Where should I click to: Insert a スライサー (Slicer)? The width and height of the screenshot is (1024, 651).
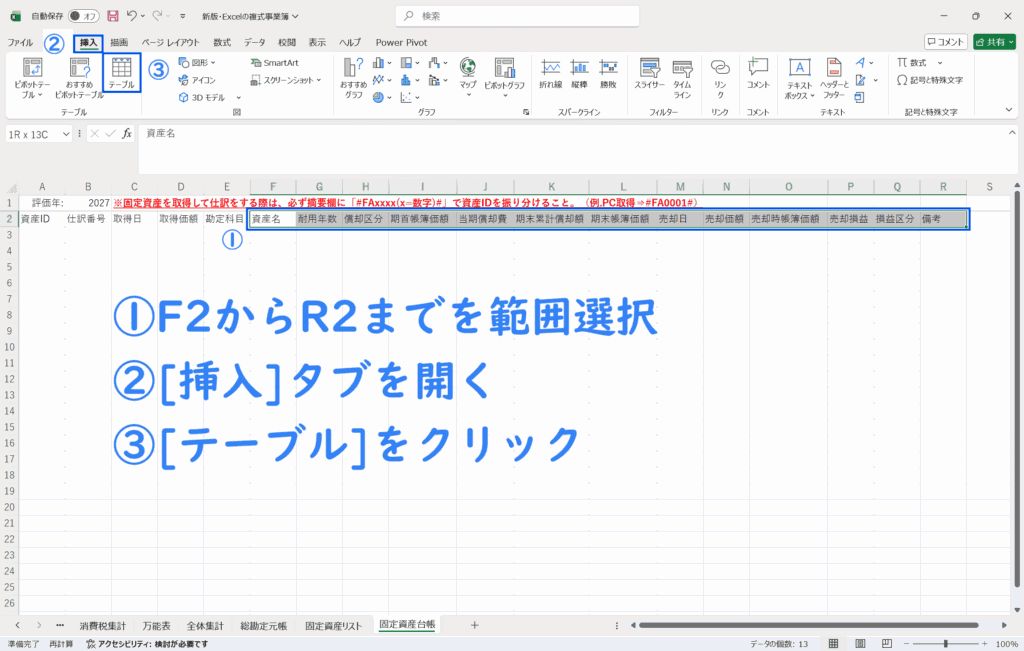pos(649,74)
